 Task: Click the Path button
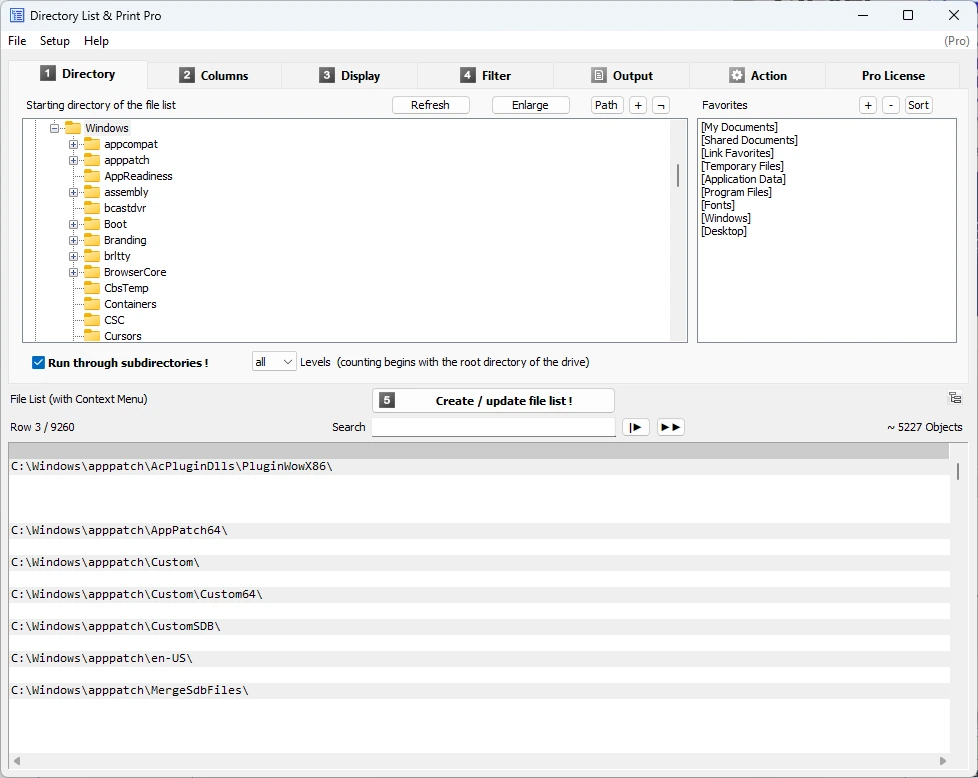[606, 105]
